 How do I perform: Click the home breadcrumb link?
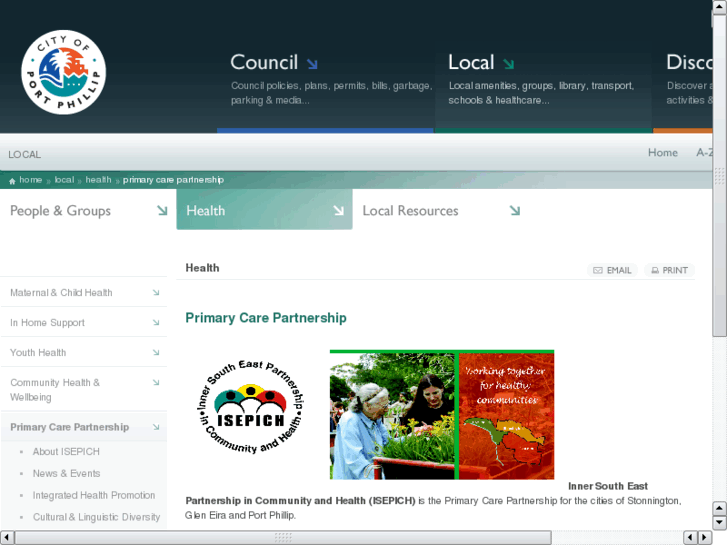coord(31,180)
